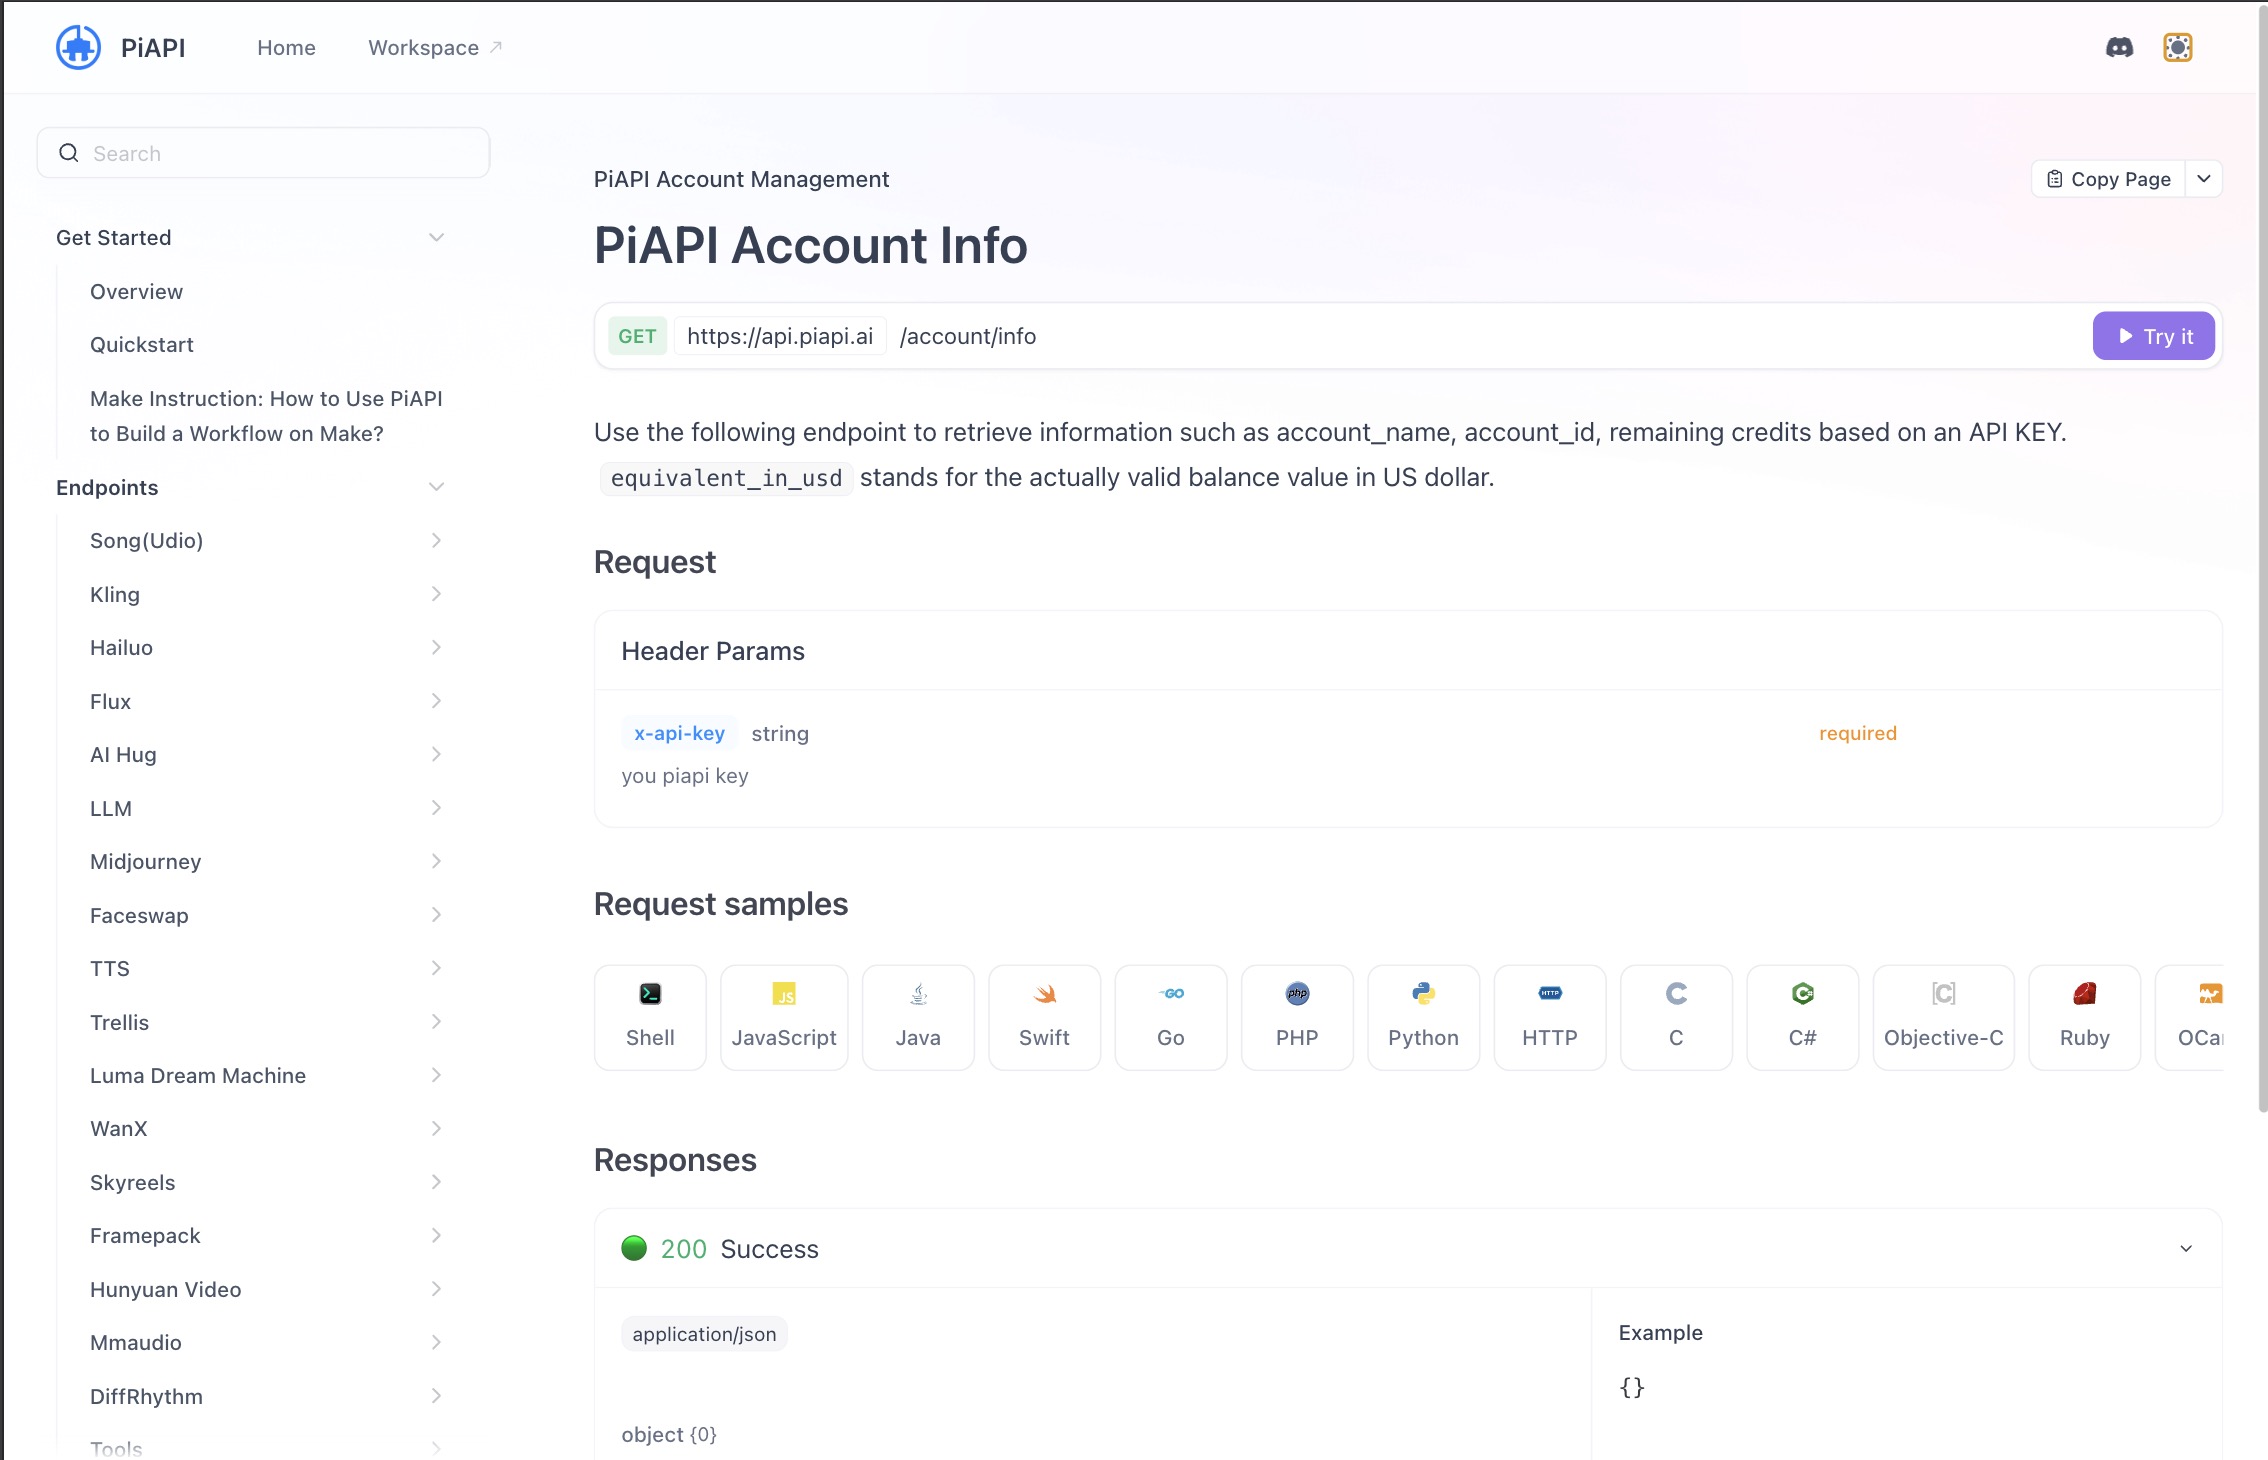This screenshot has height=1460, width=2268.
Task: Expand the Song(Udio) chevron
Action: (436, 540)
